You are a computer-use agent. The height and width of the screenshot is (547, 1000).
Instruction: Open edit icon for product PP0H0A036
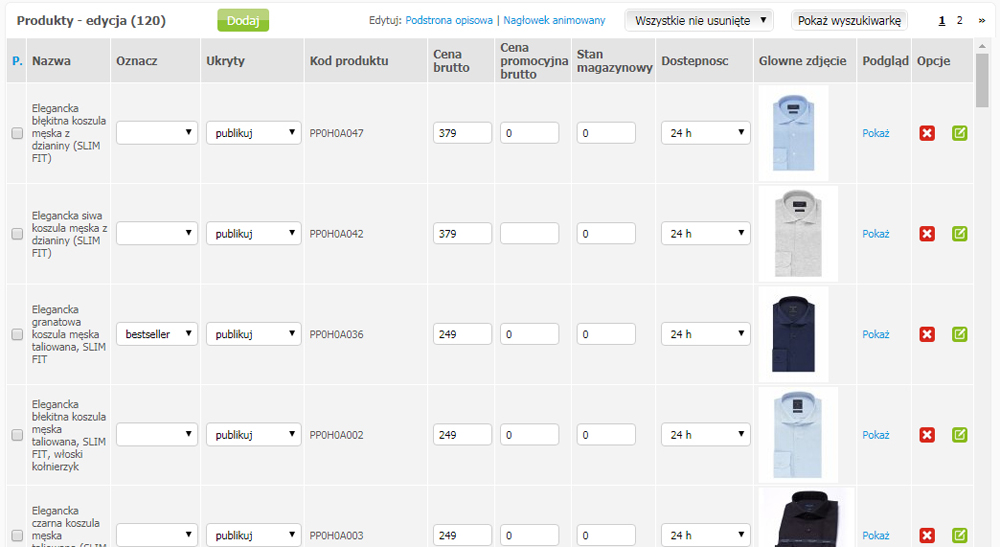(959, 334)
